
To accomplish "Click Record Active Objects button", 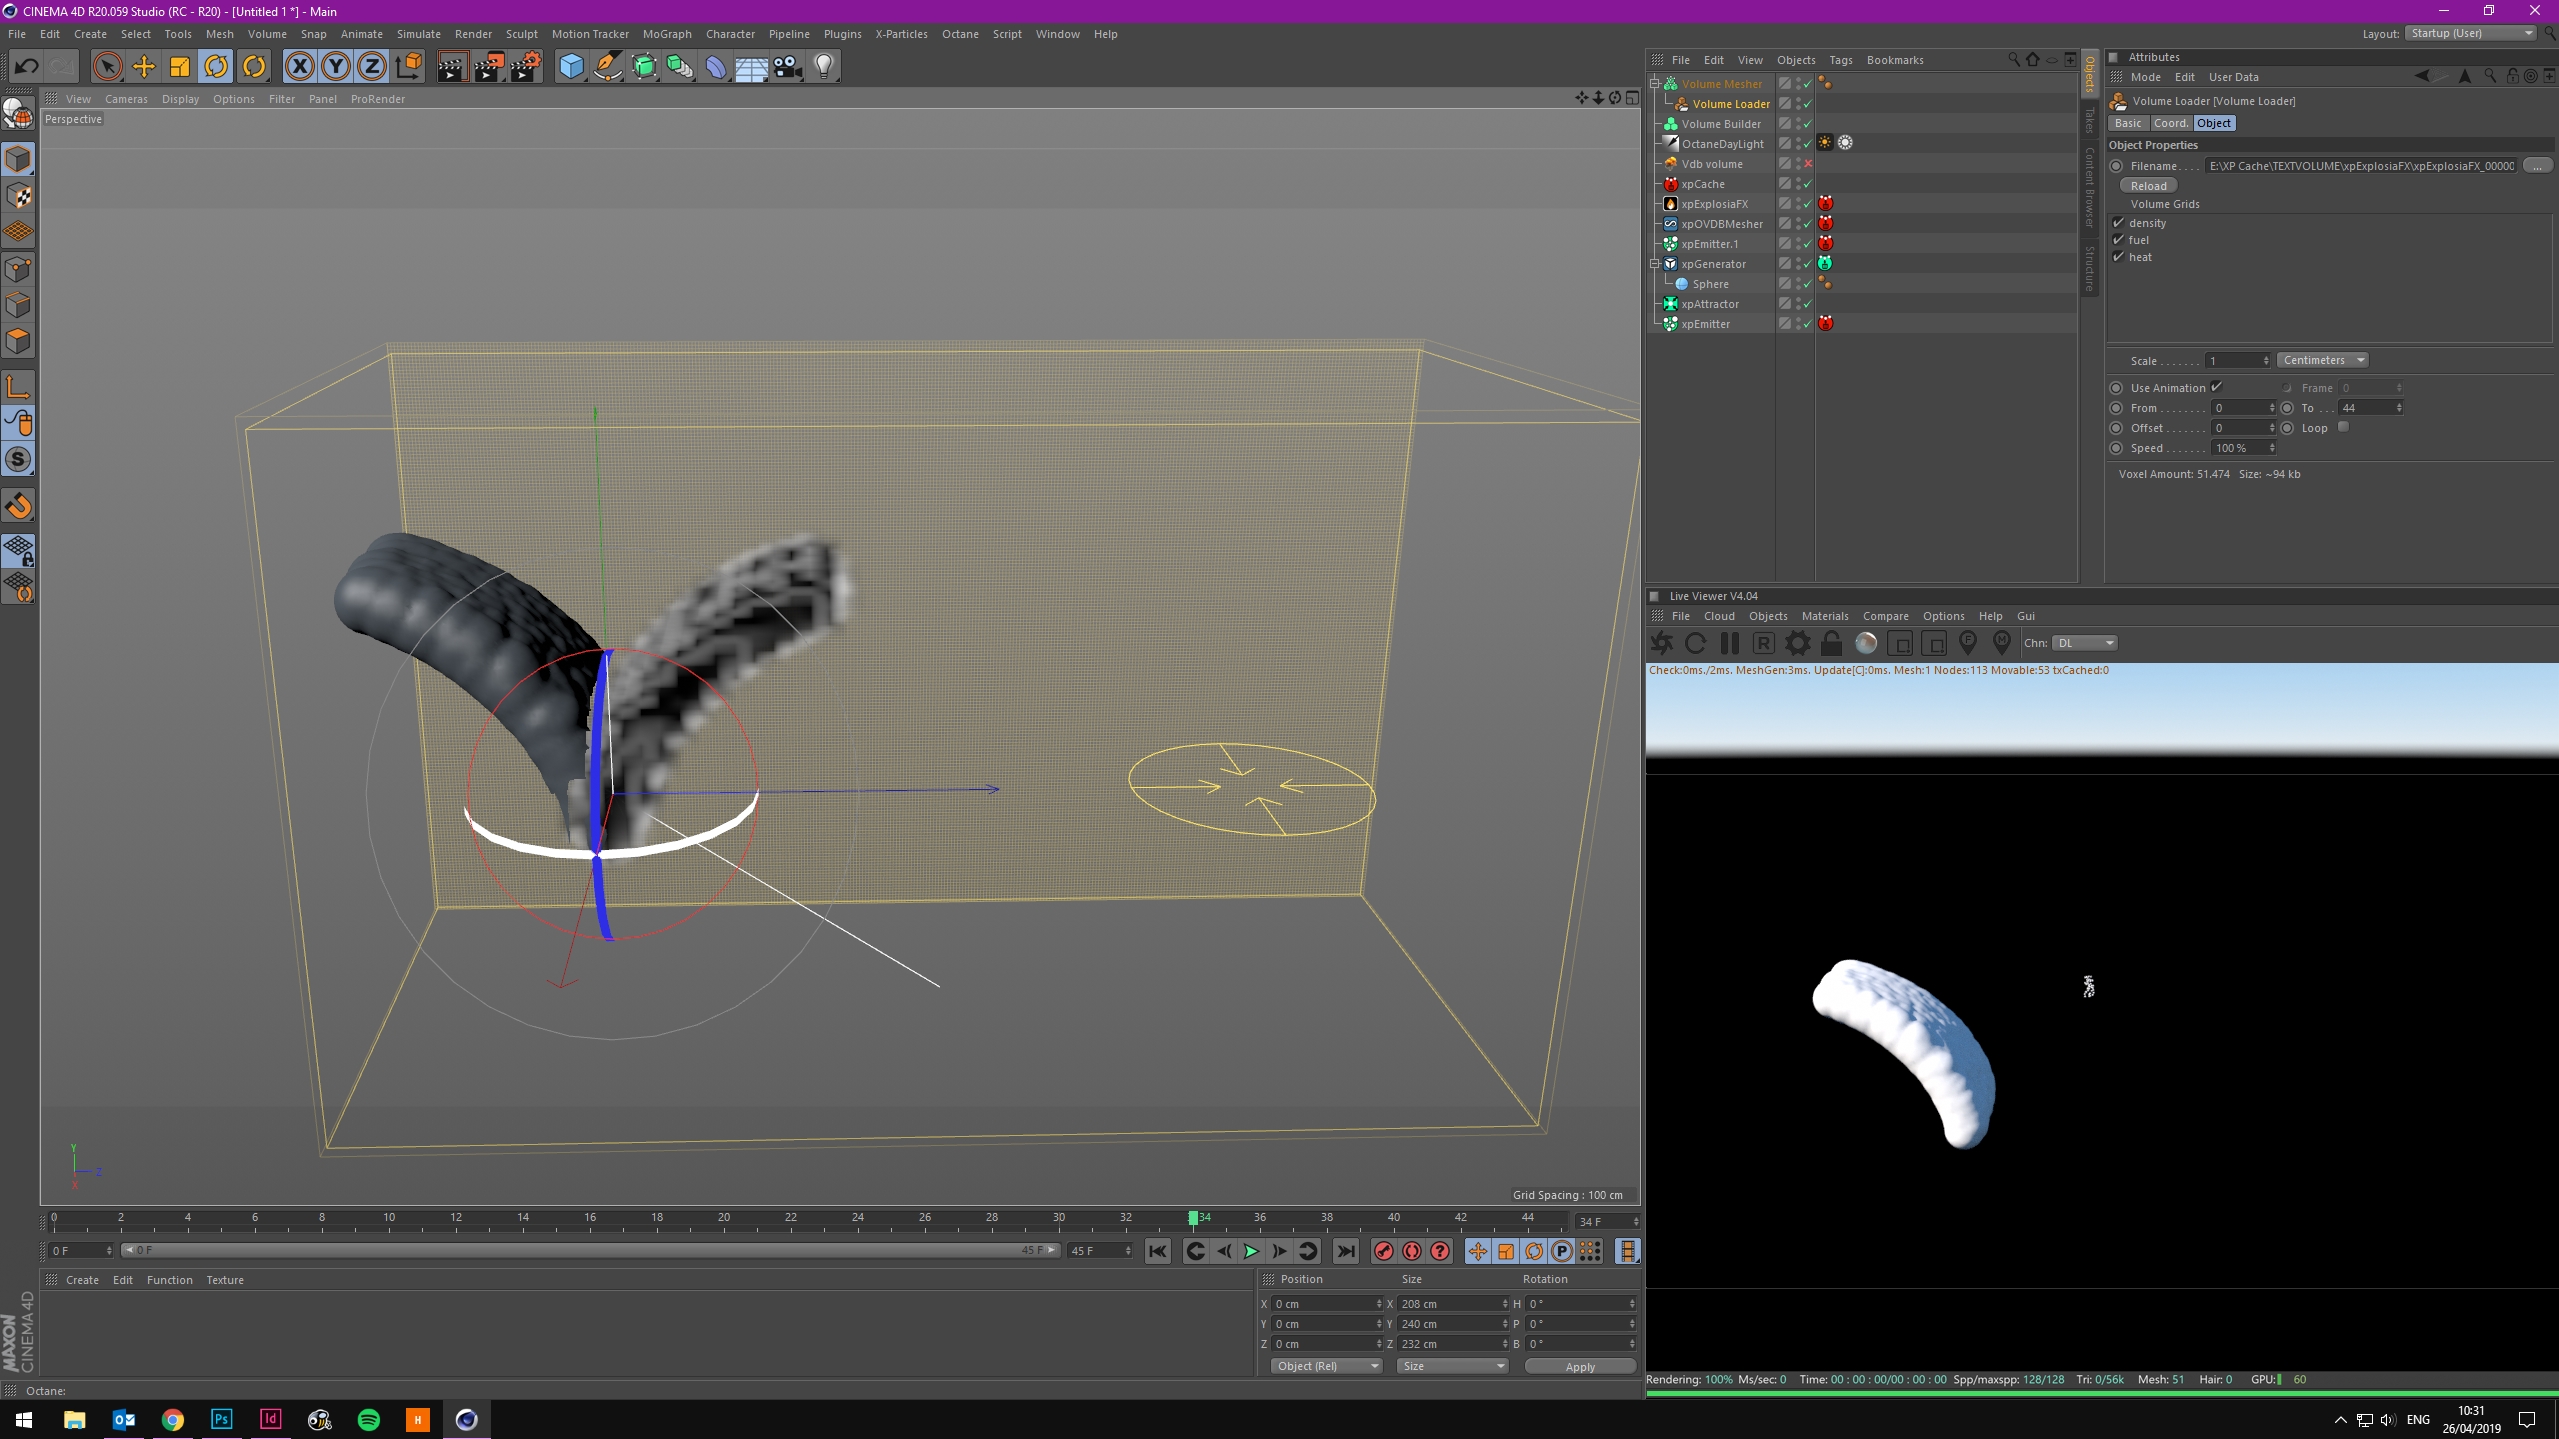I will coord(1383,1251).
